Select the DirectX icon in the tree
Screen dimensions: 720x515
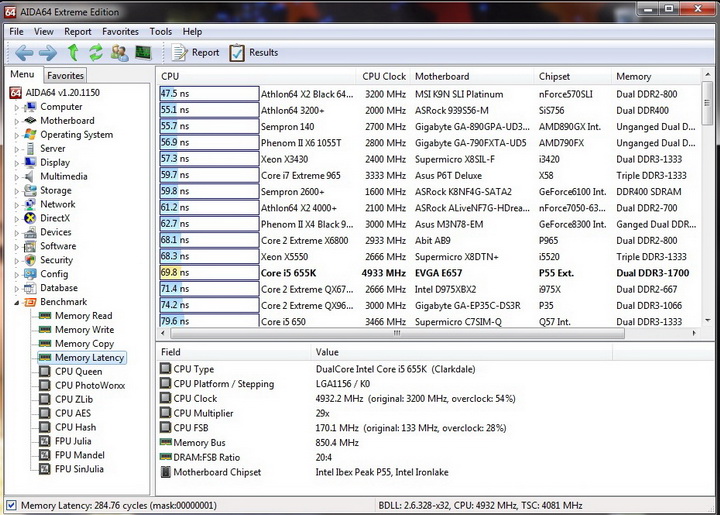point(30,218)
